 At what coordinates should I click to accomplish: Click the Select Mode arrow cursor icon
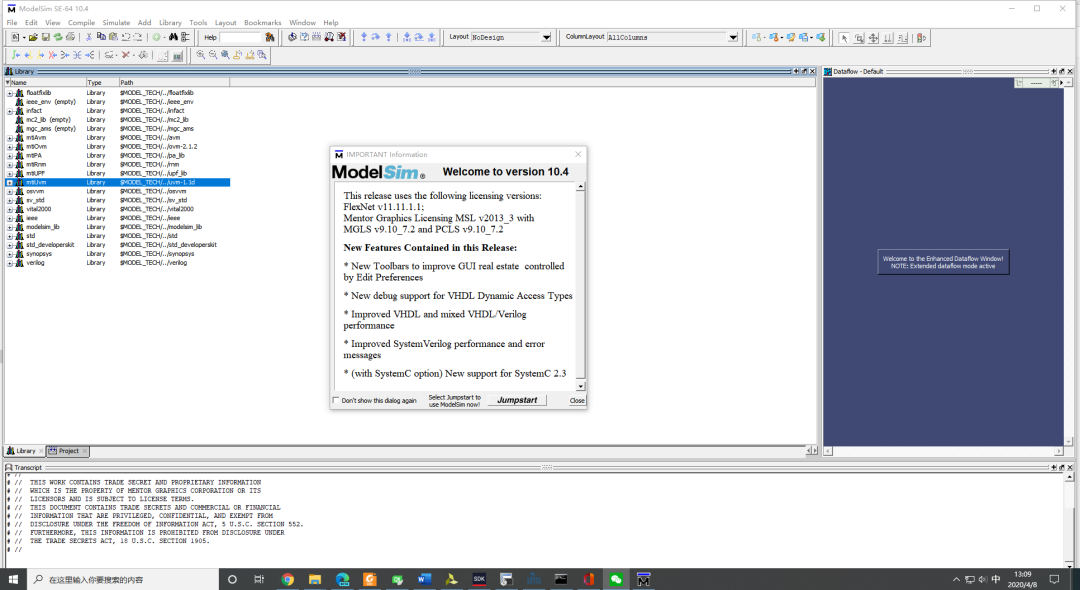click(844, 38)
